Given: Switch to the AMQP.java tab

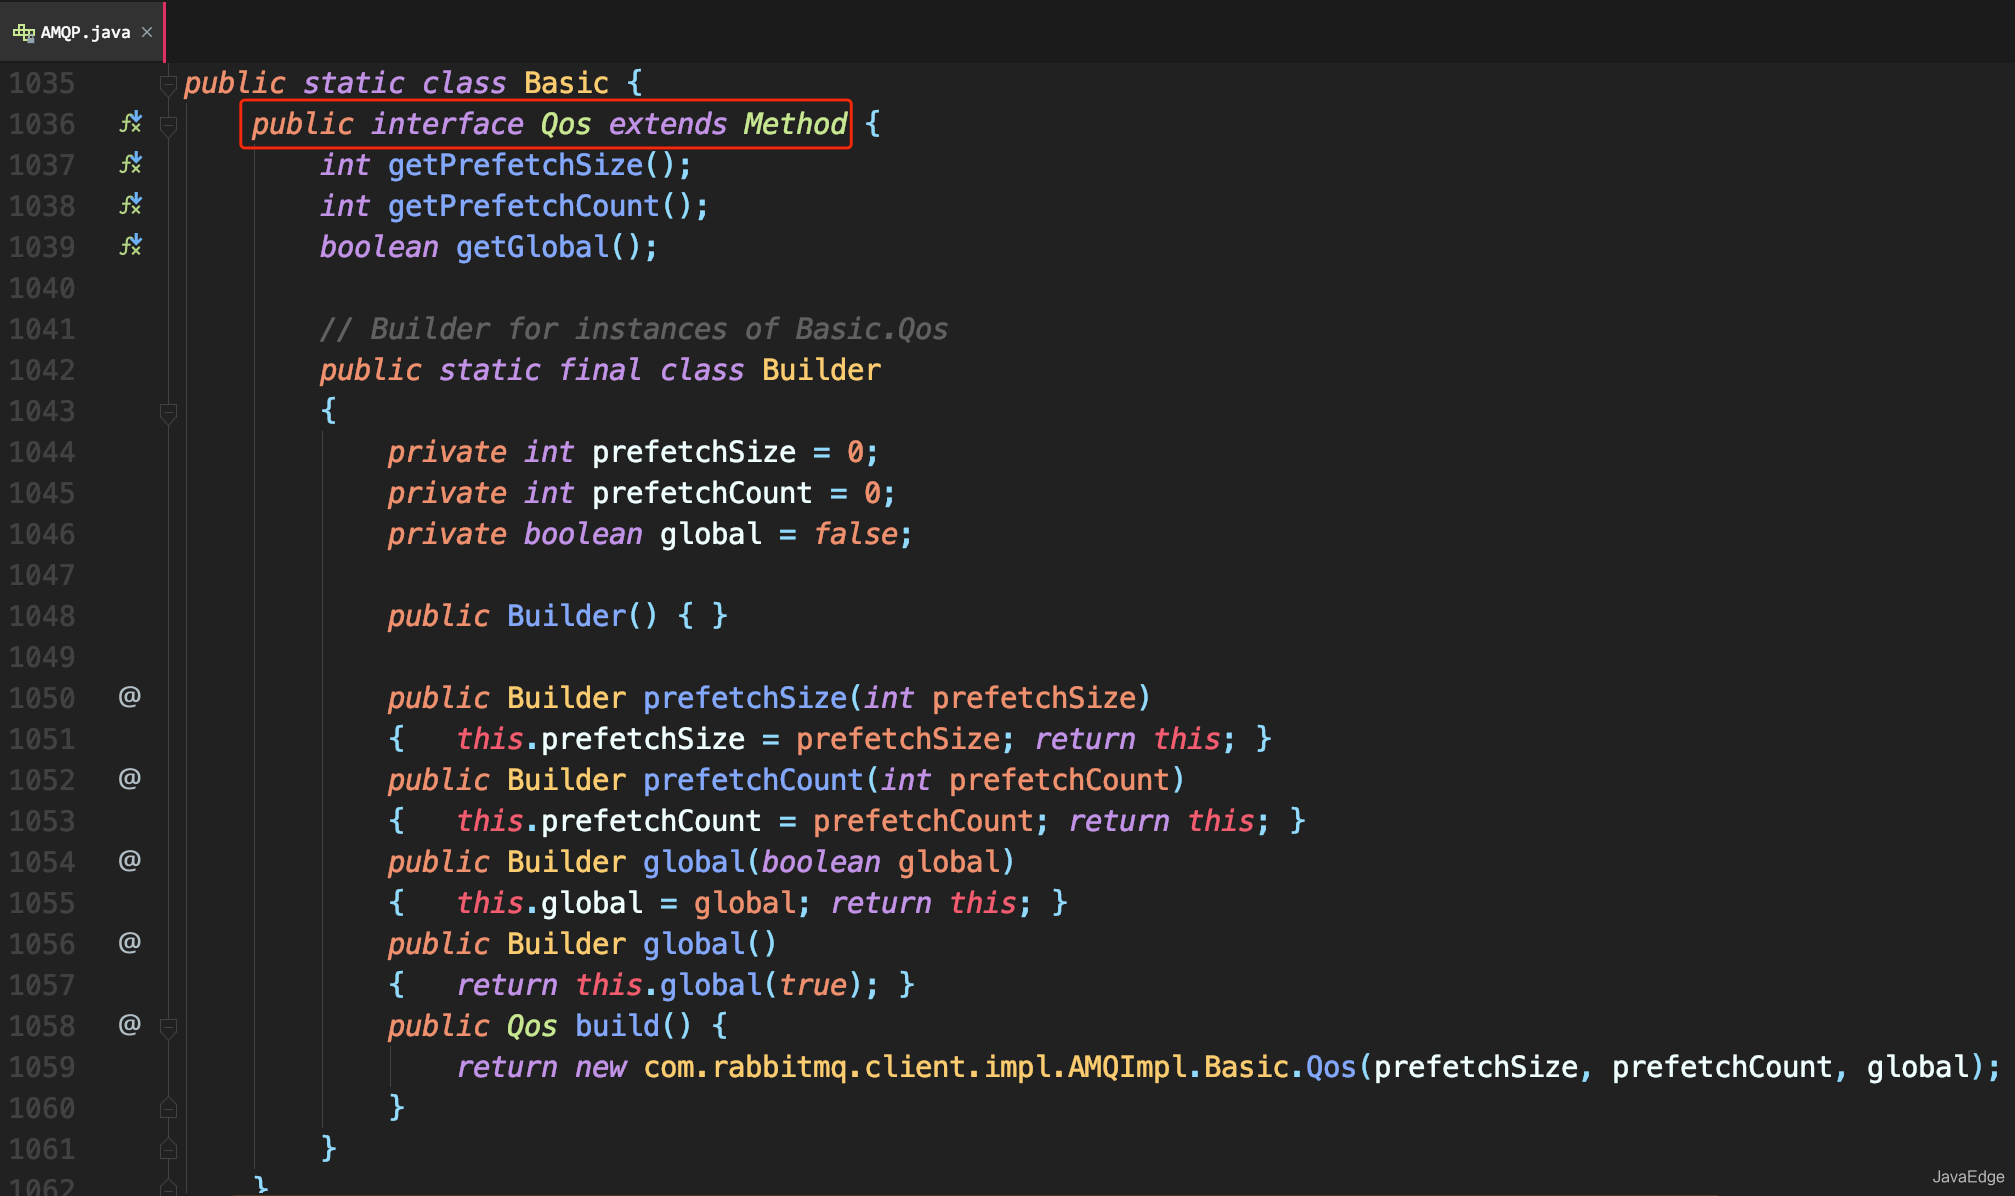Looking at the screenshot, I should coord(85,32).
